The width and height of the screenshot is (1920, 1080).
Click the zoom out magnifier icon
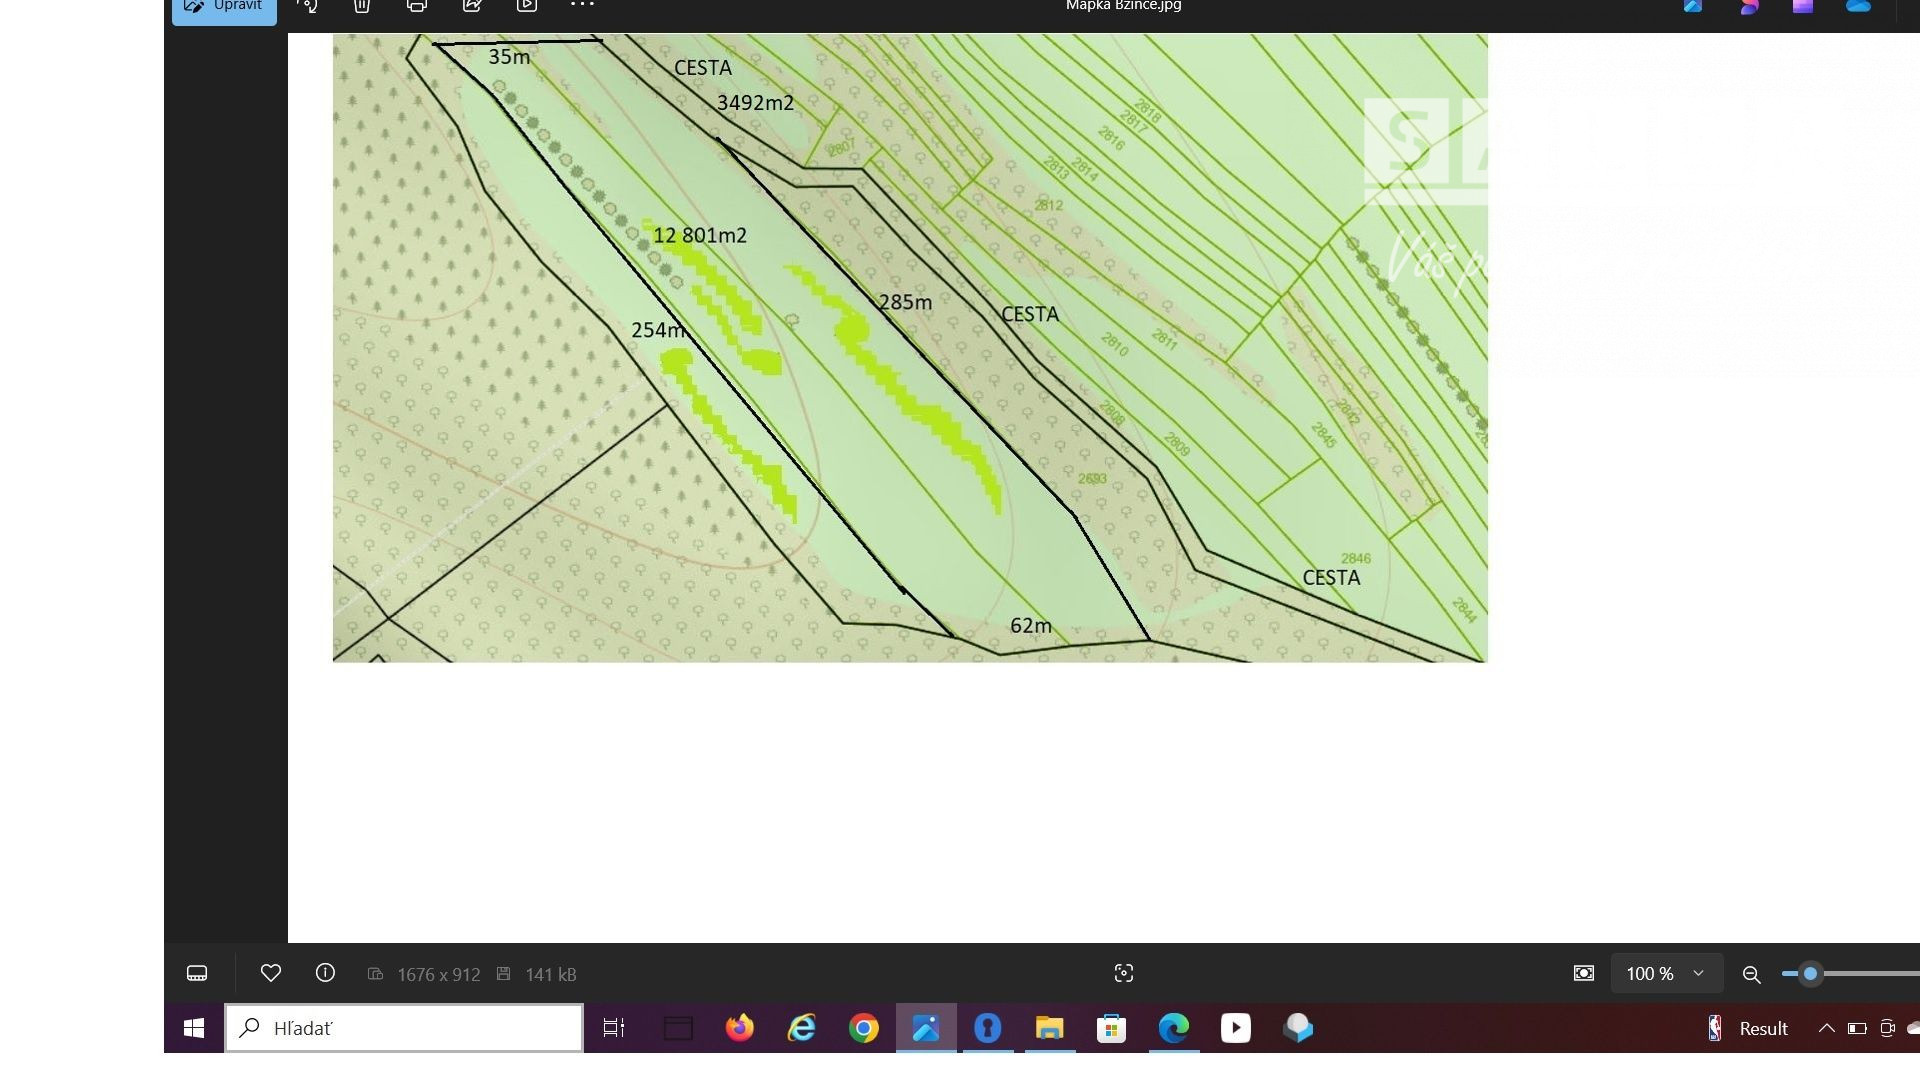pos(1751,974)
